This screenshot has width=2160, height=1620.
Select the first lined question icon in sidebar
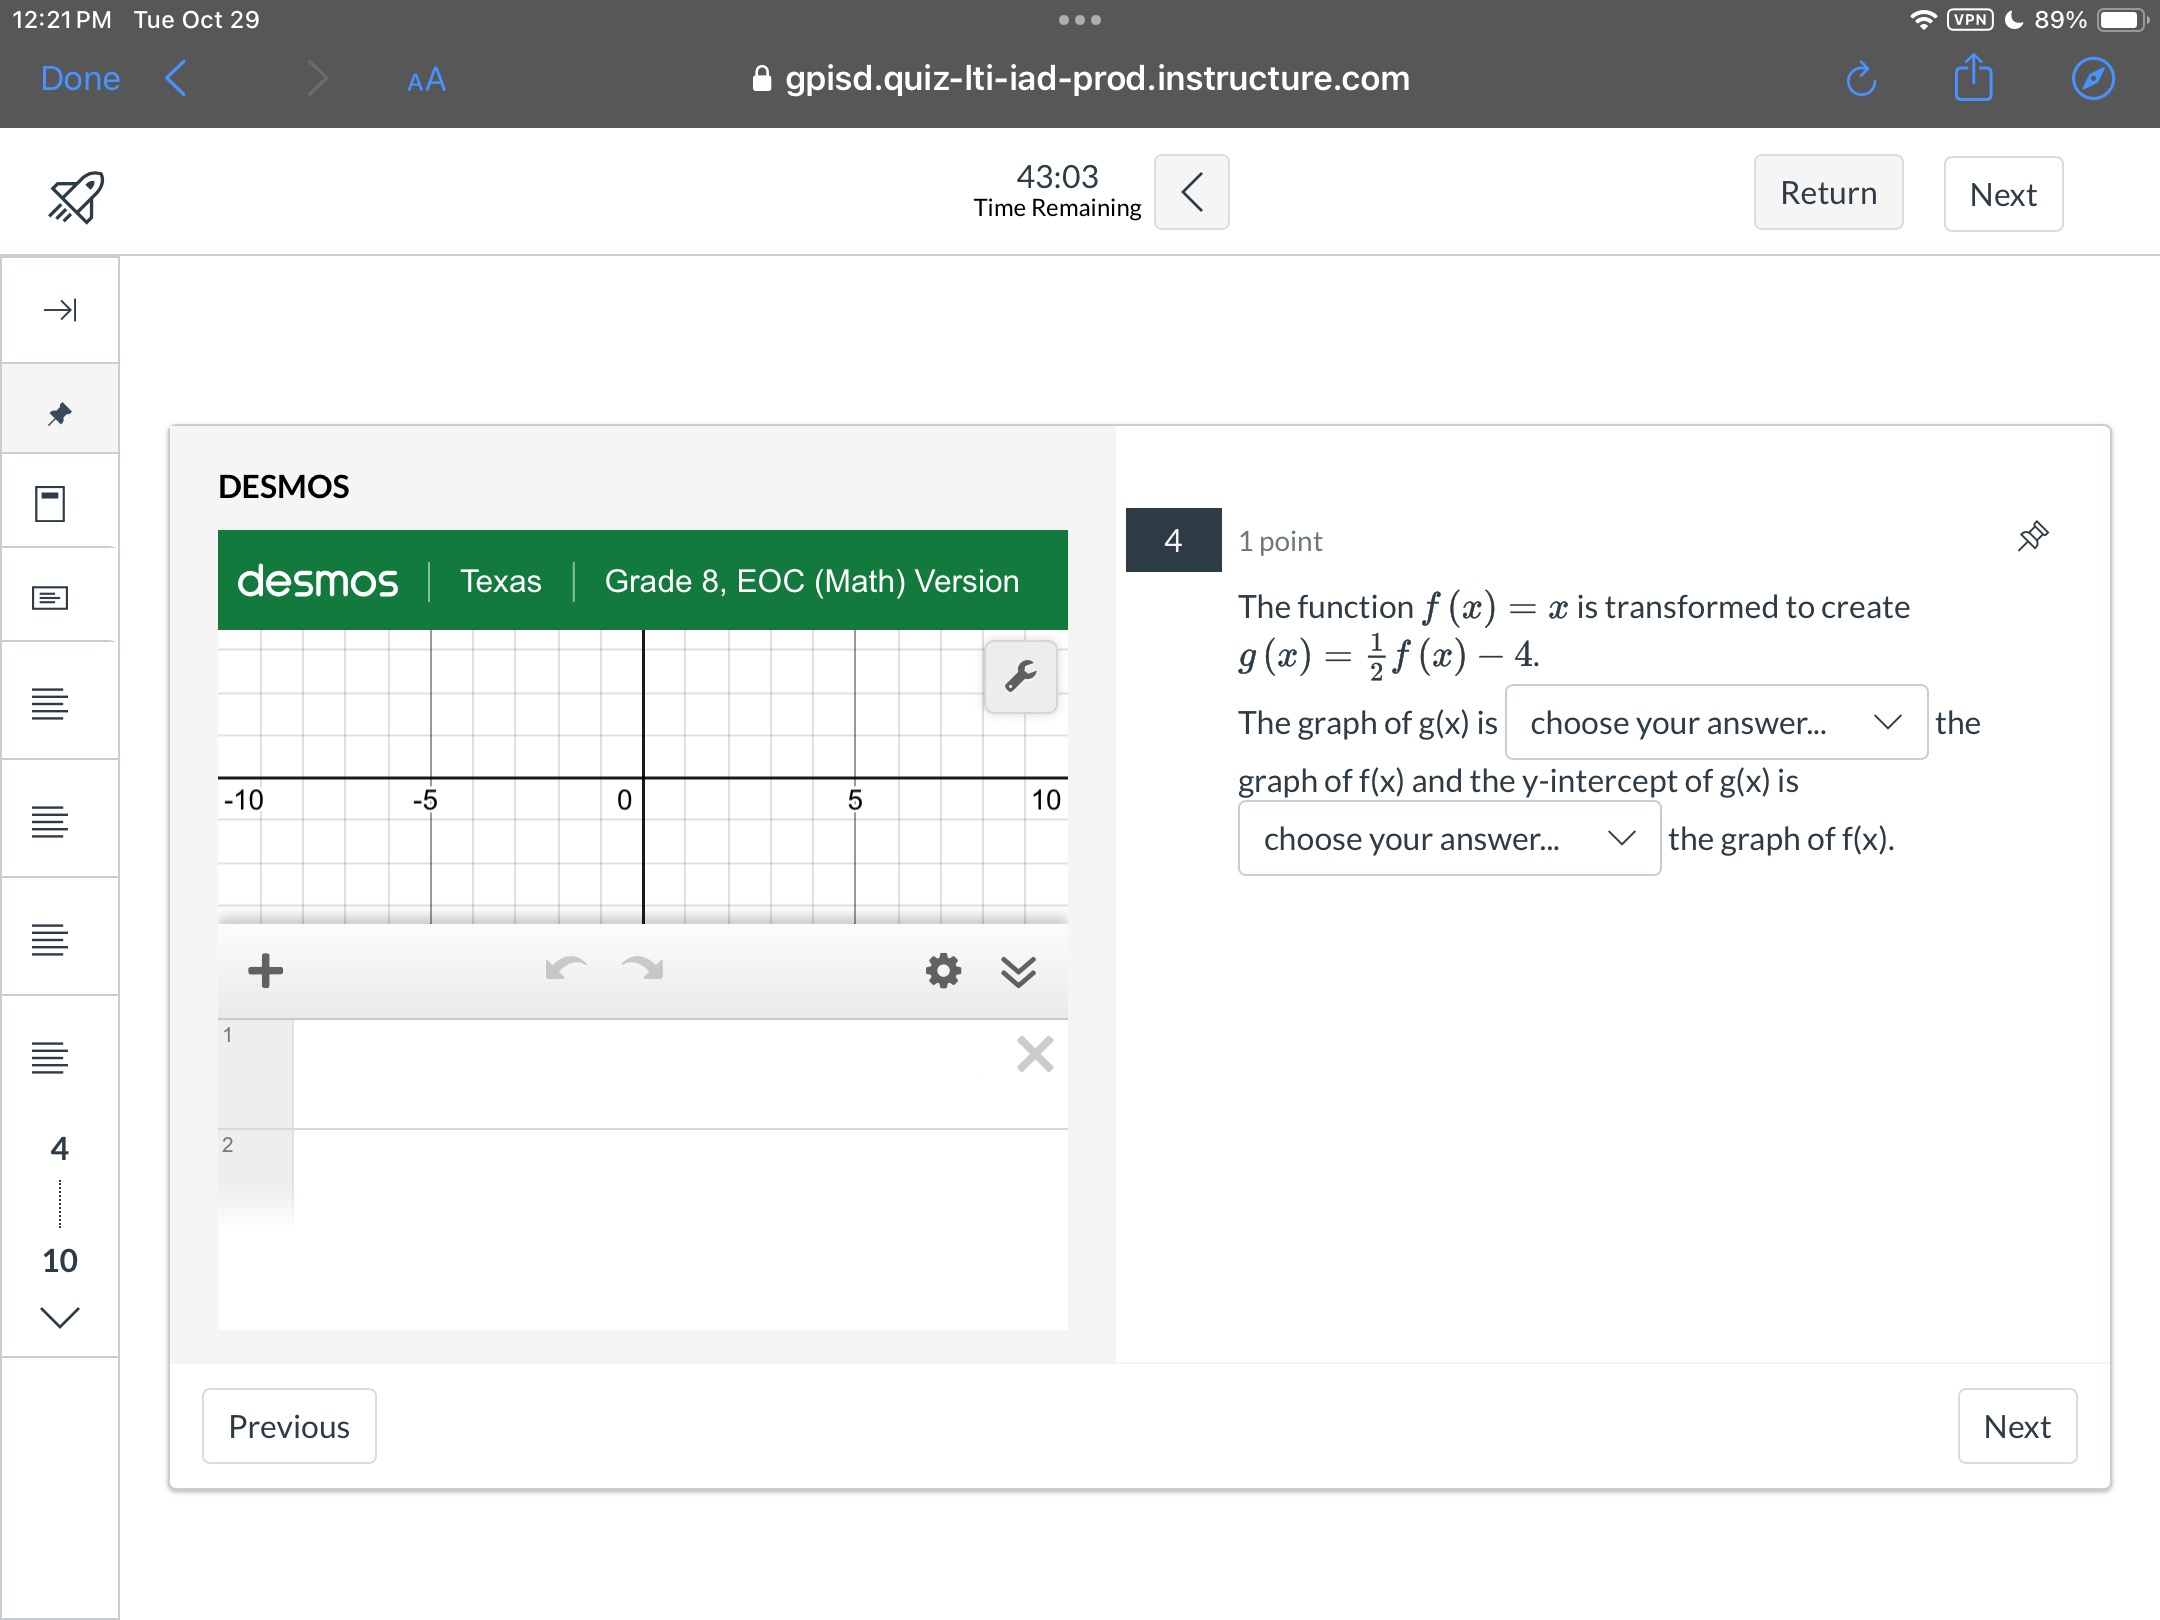click(x=50, y=704)
